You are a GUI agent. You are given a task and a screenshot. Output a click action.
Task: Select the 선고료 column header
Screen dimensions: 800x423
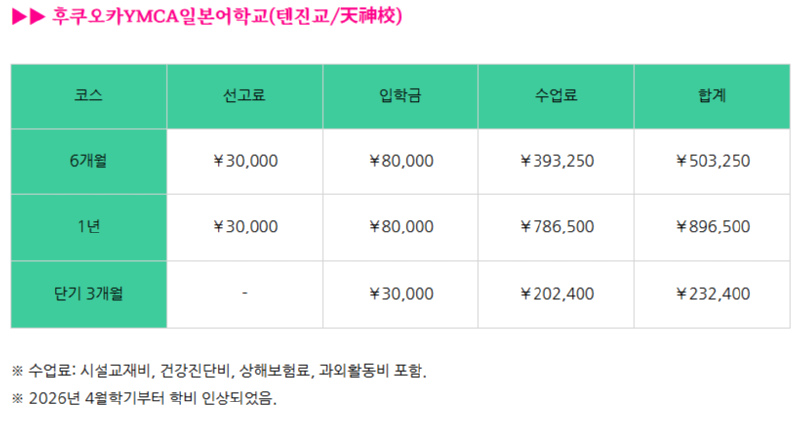(x=245, y=96)
